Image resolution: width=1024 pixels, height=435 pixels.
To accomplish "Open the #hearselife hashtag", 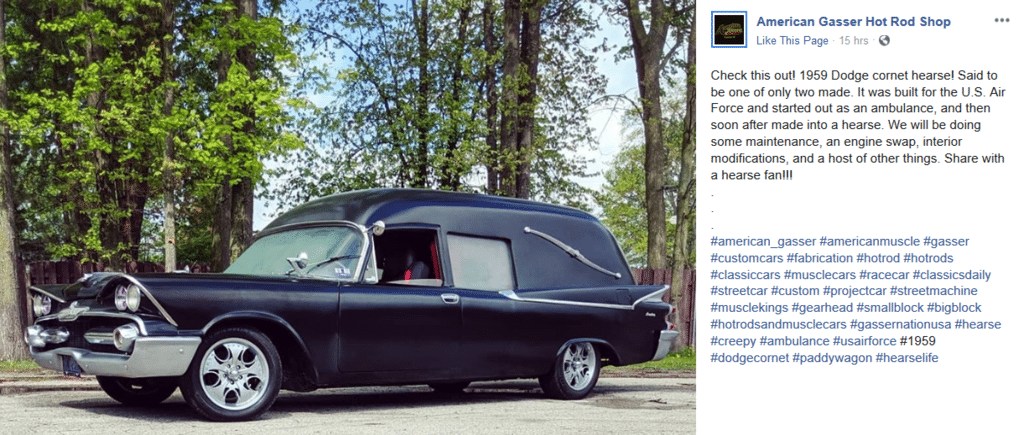I will [x=907, y=358].
